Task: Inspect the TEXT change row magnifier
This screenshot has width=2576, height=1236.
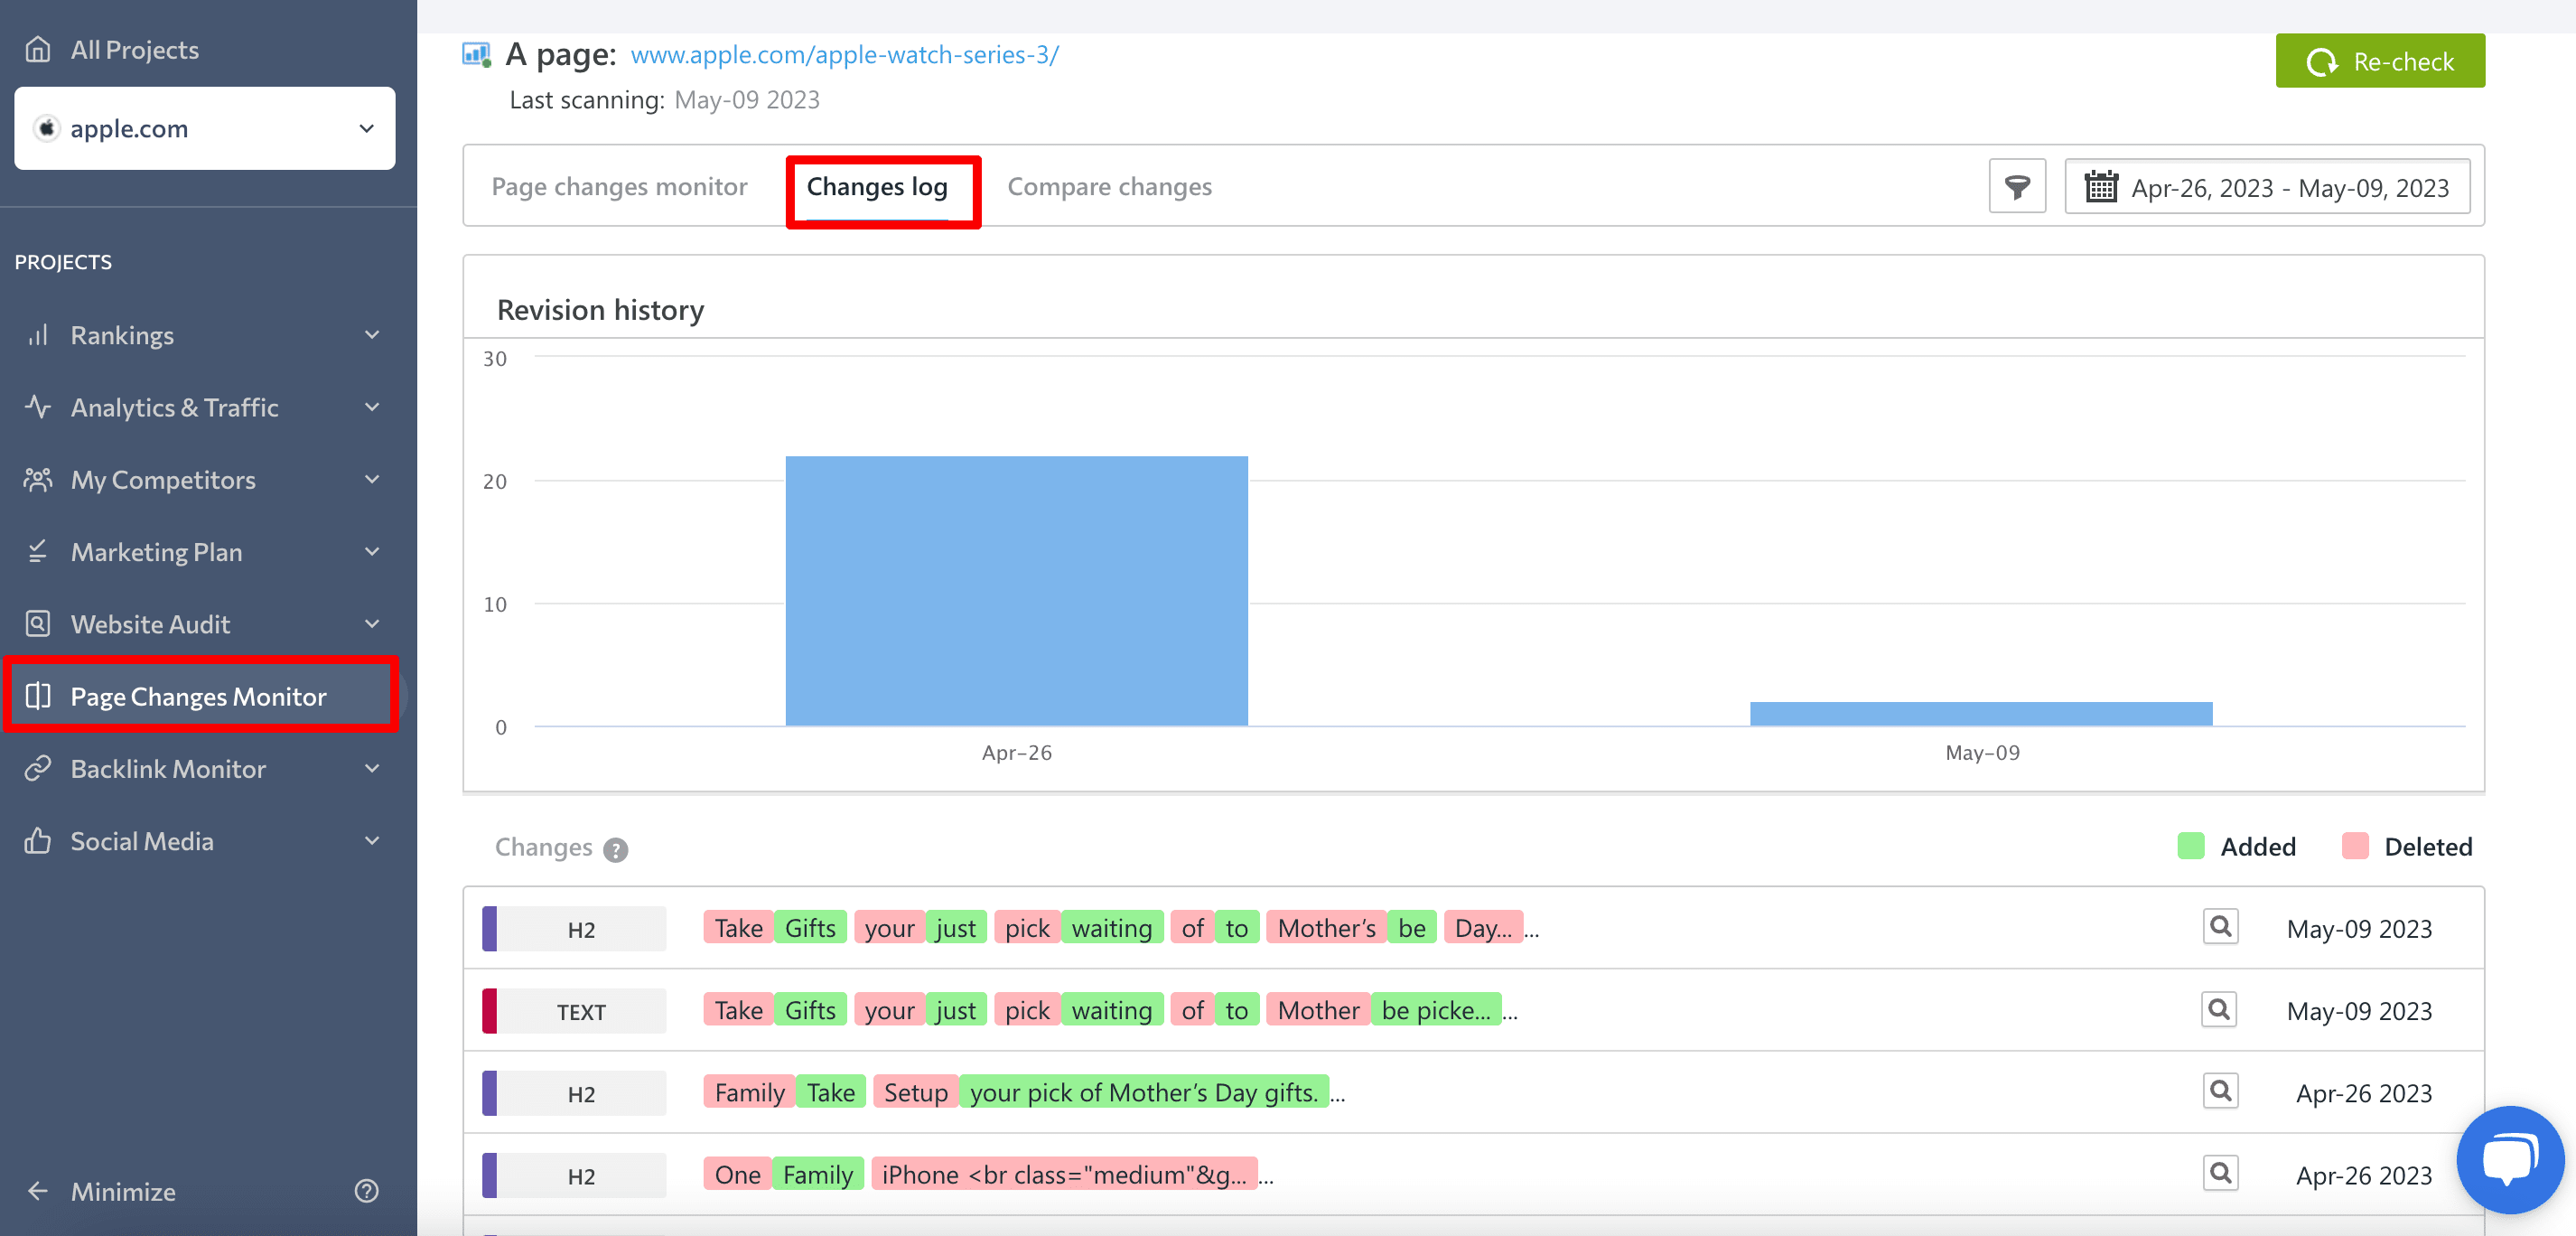Action: (2219, 1009)
